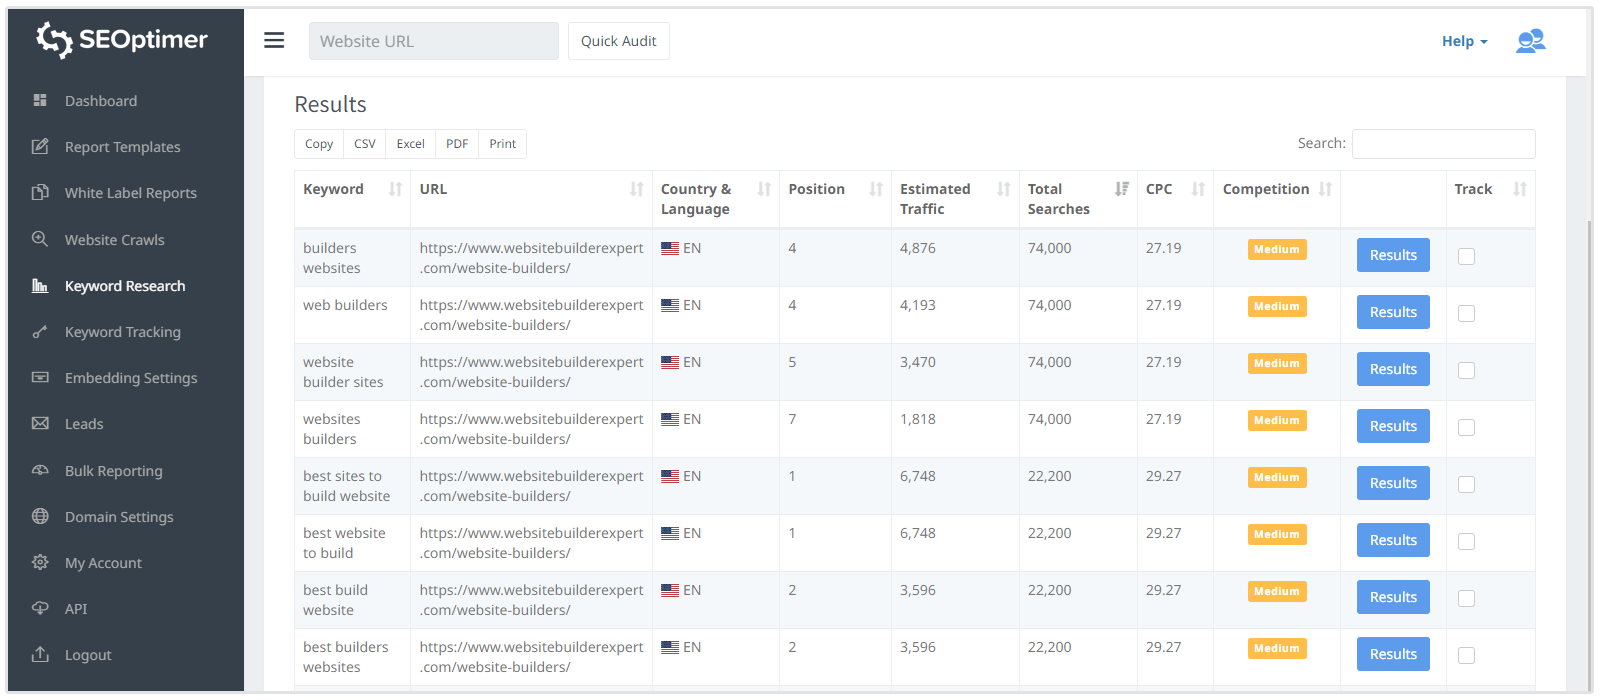1600x700 pixels.
Task: Open Bulk Reporting in the sidebar
Action: 113,471
